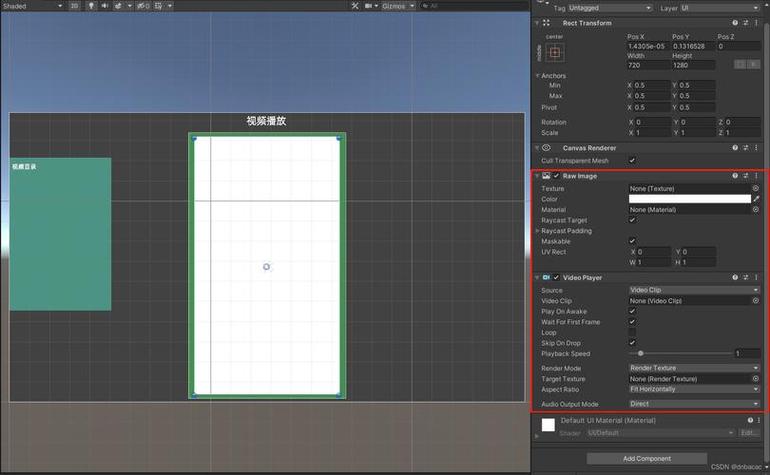Open Rect Transform preset selector icon

tap(745, 23)
